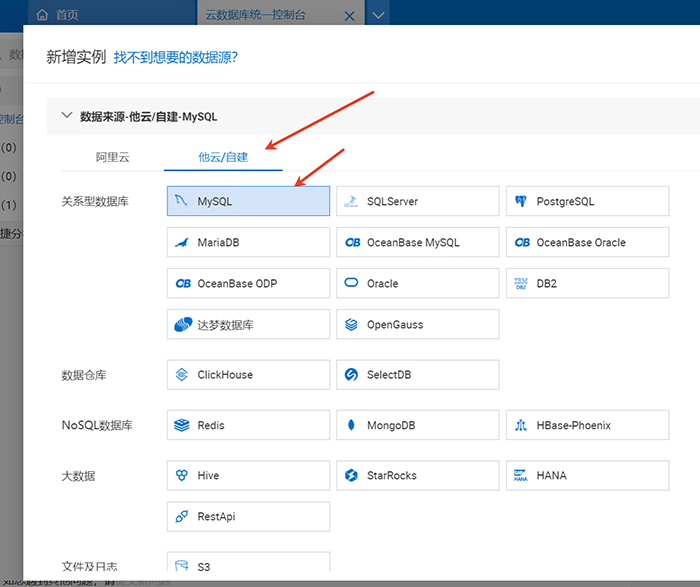
Task: Click the 数据仓库 category label
Action: [x=83, y=375]
